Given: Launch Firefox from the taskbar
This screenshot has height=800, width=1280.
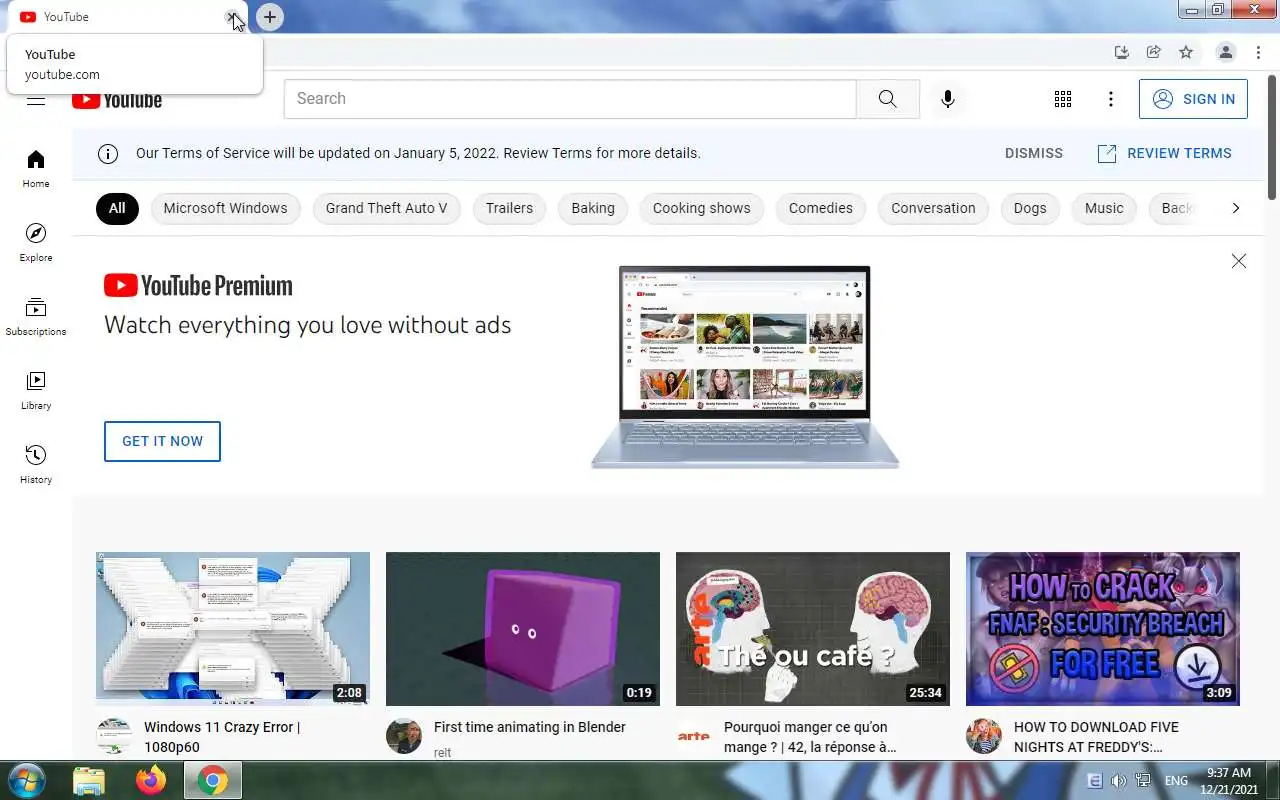Looking at the screenshot, I should tap(151, 780).
